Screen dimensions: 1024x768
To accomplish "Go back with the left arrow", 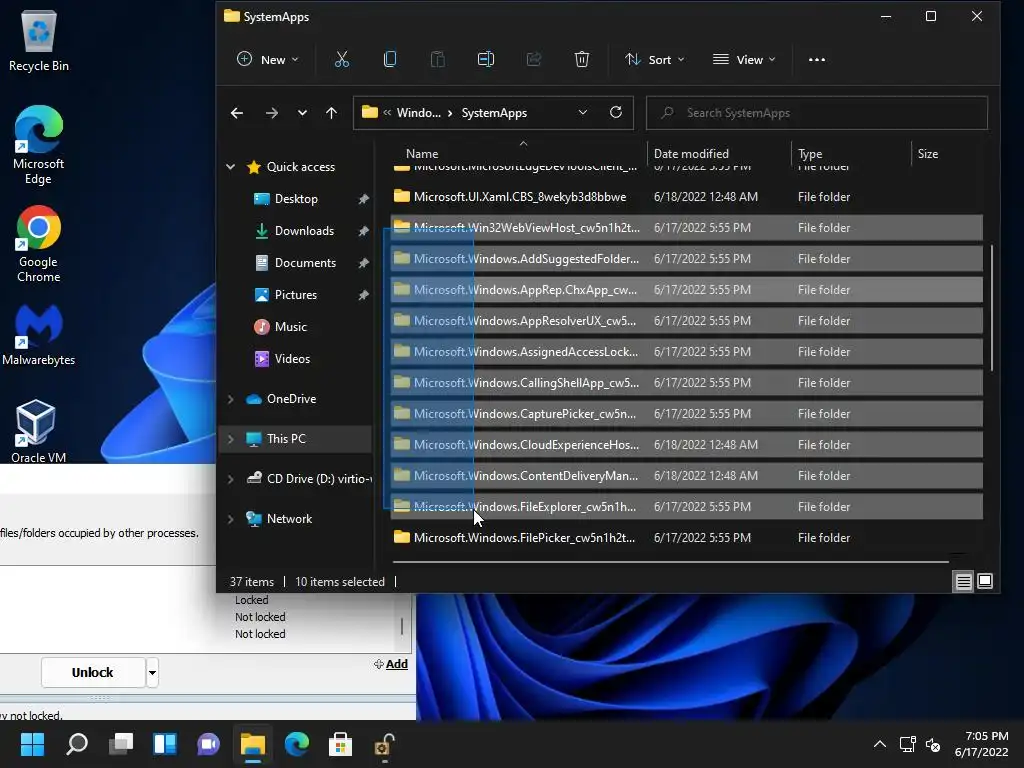I will click(237, 113).
